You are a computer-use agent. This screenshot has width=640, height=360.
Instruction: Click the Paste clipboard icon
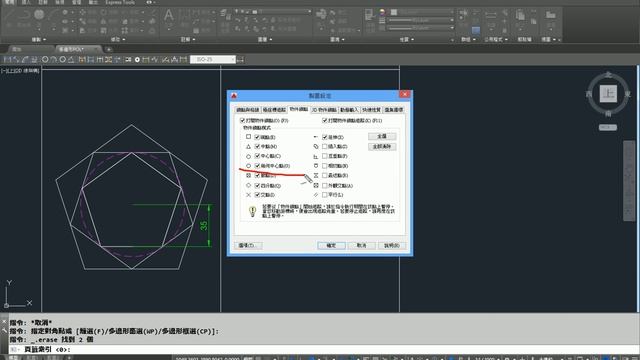(520, 15)
